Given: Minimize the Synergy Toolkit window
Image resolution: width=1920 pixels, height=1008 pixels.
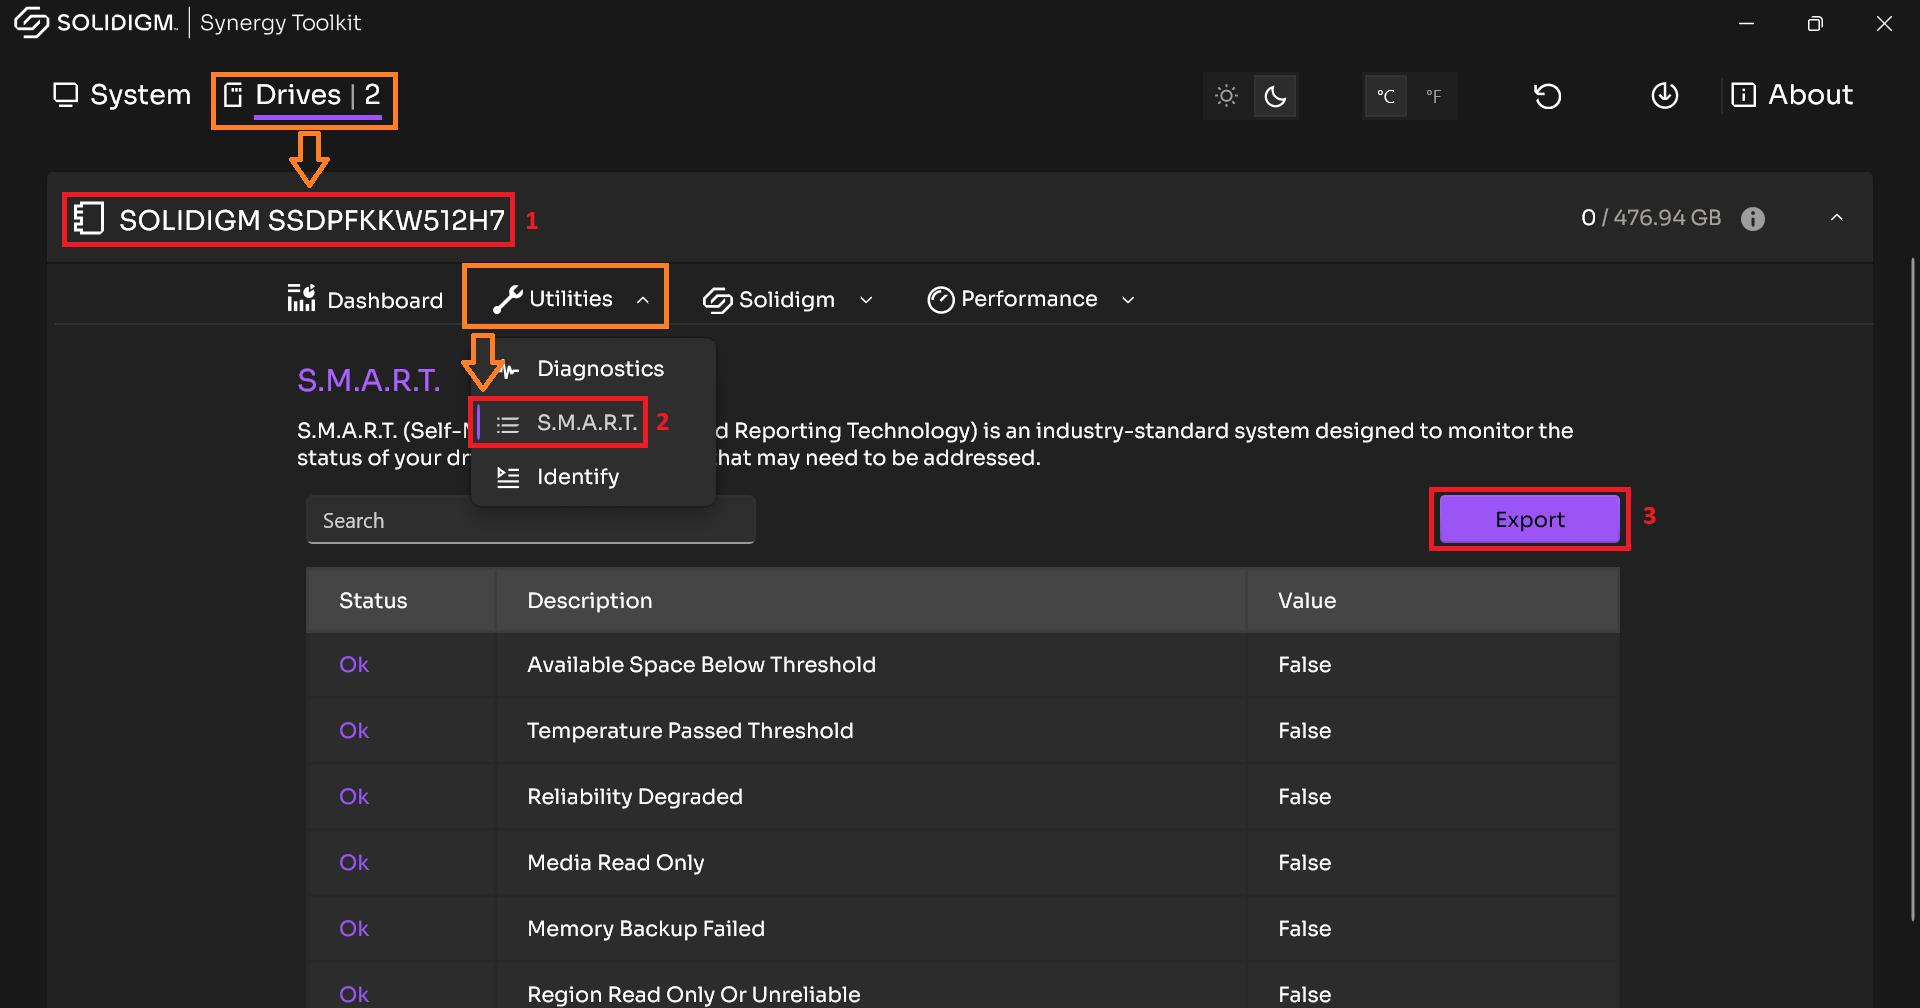Looking at the screenshot, I should tap(1747, 23).
